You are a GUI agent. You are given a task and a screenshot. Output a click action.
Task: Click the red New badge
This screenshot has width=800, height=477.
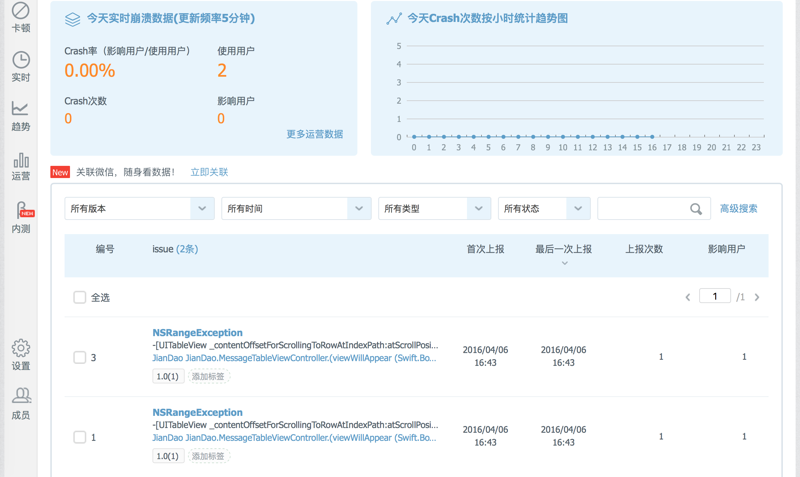[x=60, y=172]
